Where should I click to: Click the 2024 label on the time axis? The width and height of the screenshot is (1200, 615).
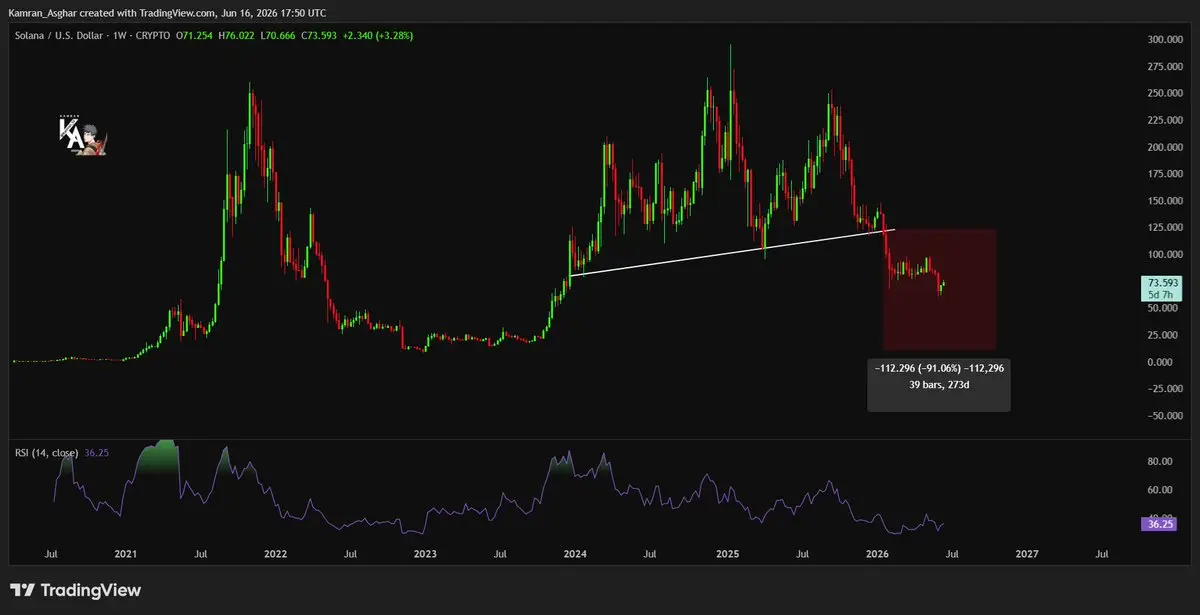point(575,553)
